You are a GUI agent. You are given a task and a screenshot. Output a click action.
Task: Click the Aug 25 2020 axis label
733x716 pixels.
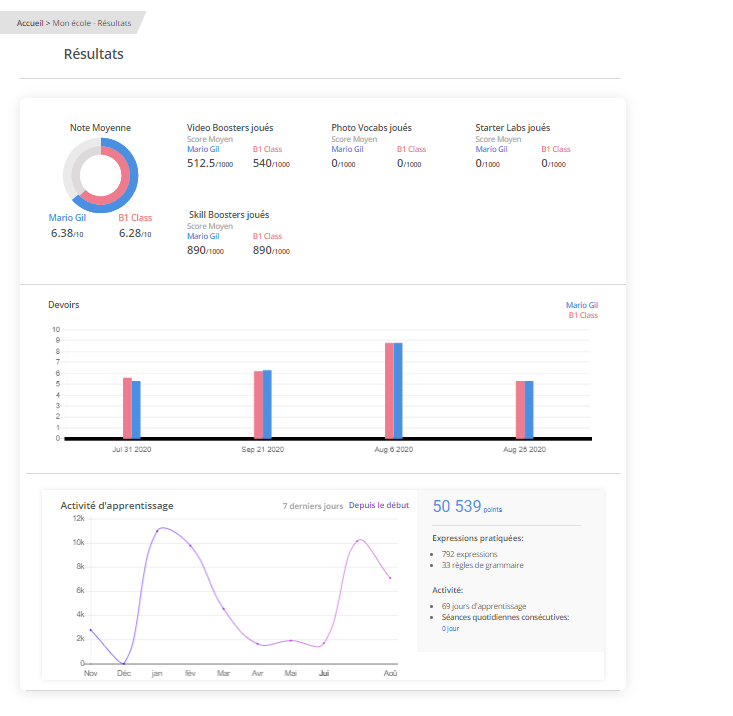click(525, 450)
